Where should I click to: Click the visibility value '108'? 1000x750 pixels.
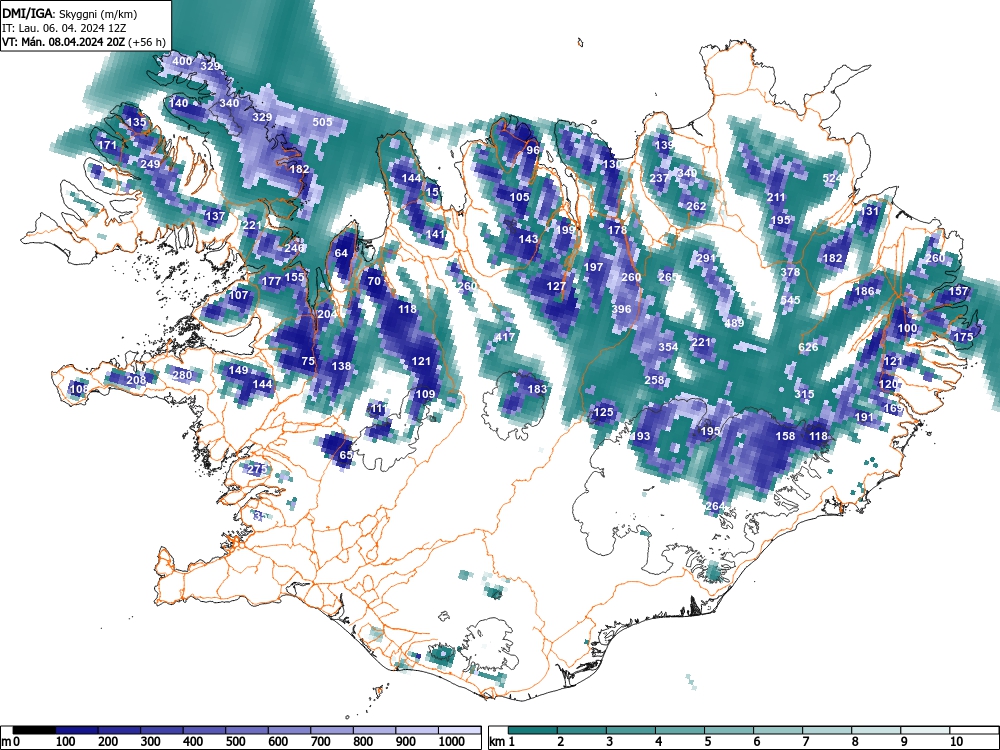[79, 389]
